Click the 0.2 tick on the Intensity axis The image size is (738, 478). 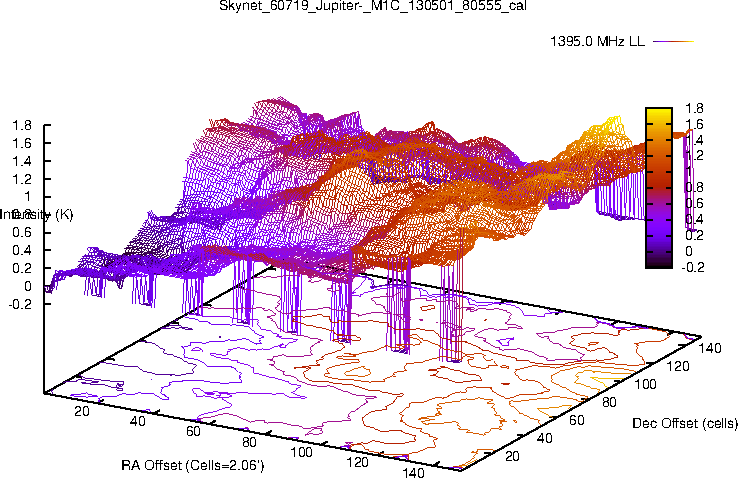22,268
